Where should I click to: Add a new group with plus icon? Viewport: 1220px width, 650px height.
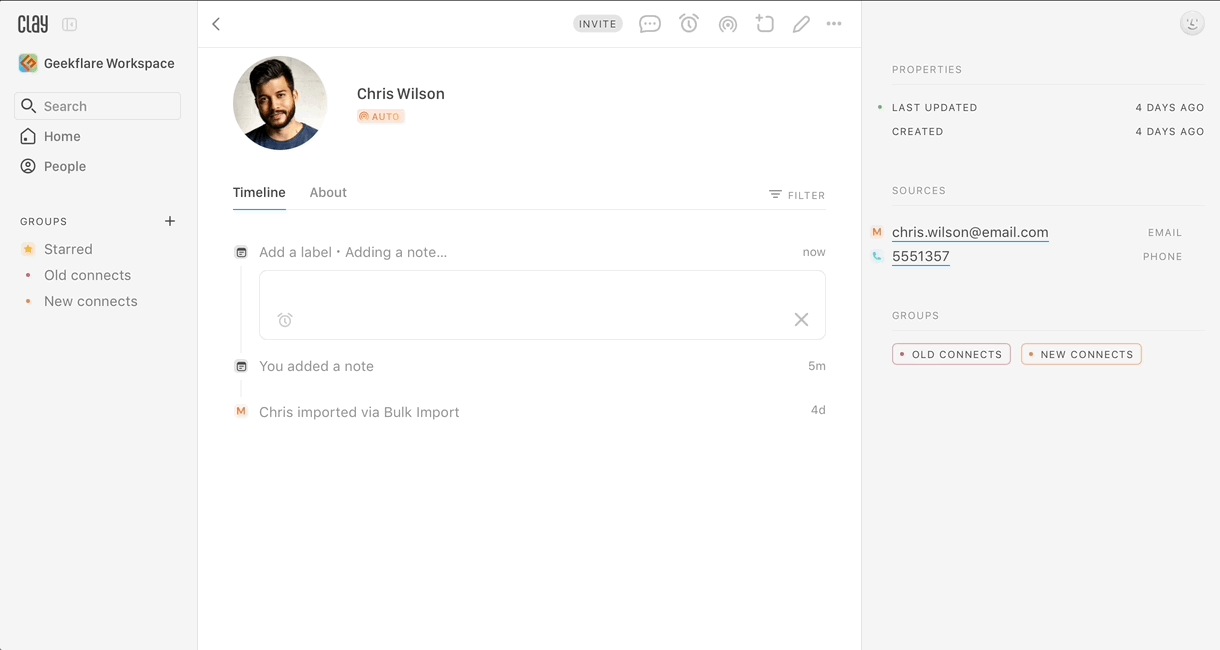(170, 221)
